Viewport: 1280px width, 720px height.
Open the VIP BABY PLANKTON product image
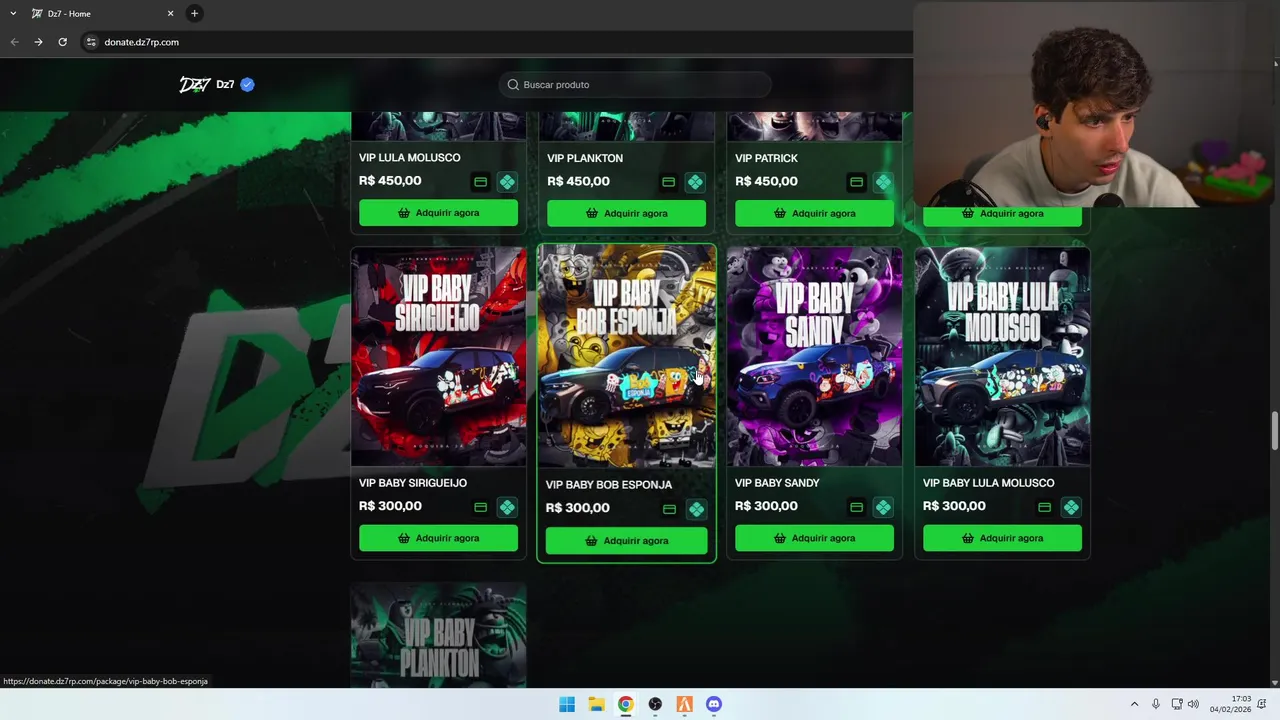(438, 635)
